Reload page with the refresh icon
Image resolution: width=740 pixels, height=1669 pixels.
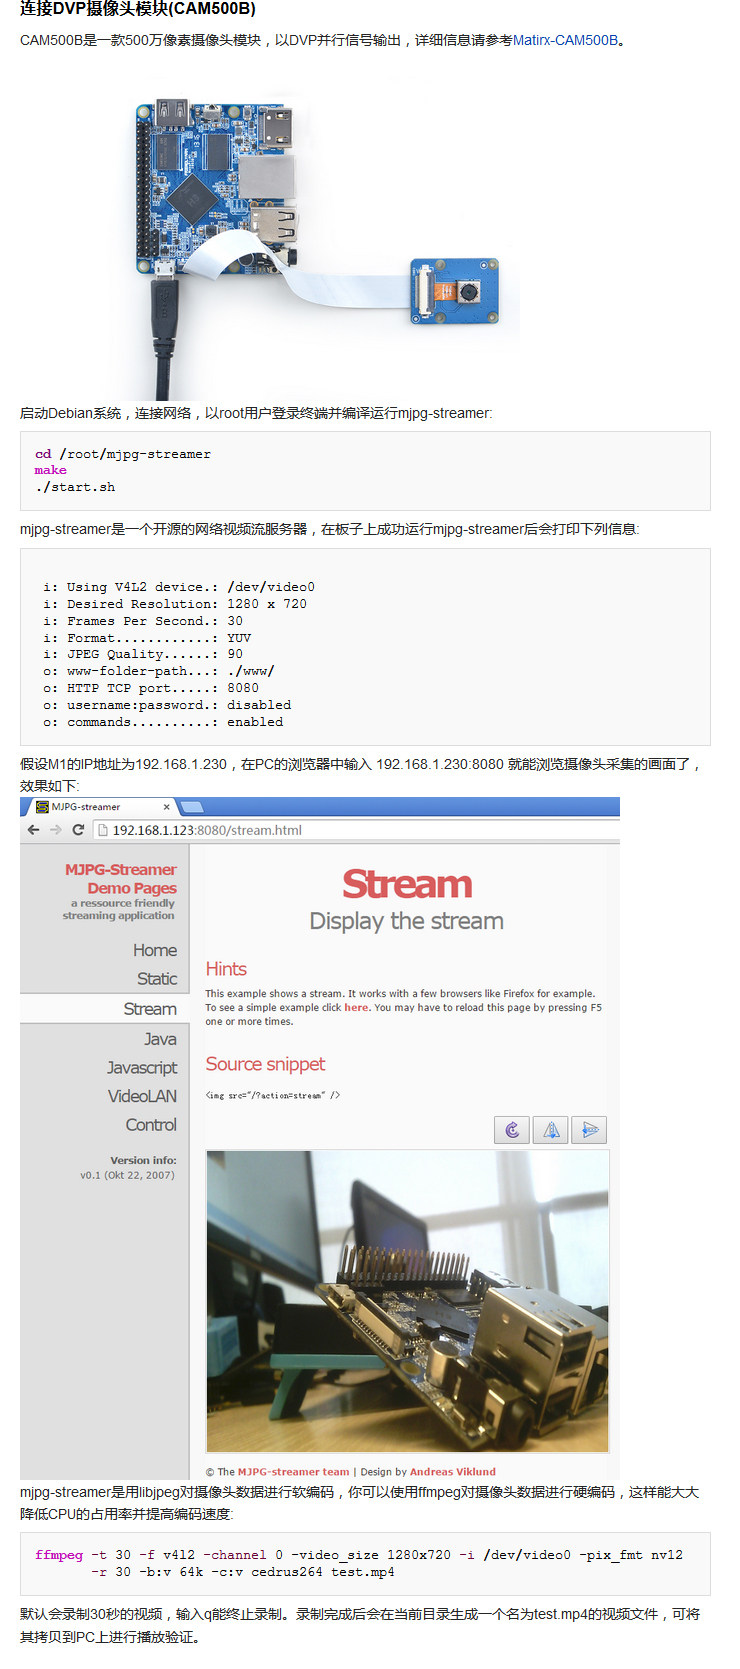[x=78, y=830]
